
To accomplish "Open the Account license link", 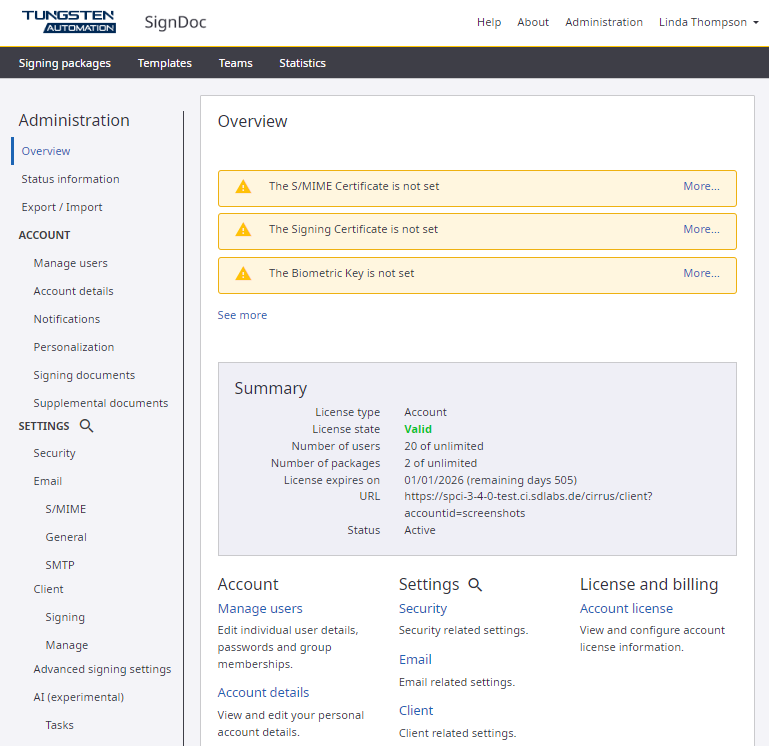I will [x=626, y=608].
